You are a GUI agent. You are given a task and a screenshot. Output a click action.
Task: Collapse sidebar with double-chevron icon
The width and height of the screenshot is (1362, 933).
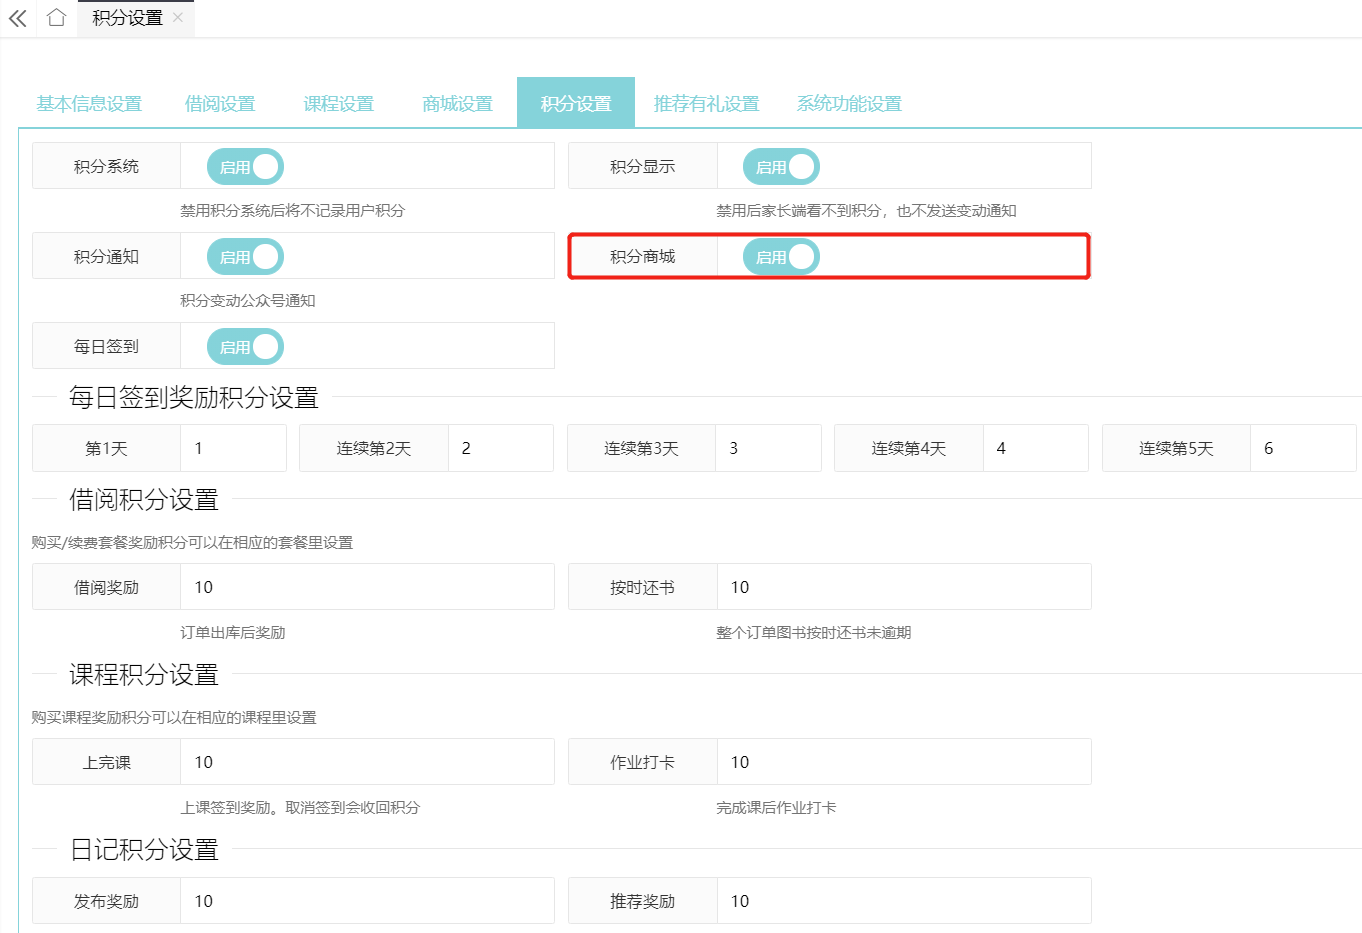coord(17,18)
